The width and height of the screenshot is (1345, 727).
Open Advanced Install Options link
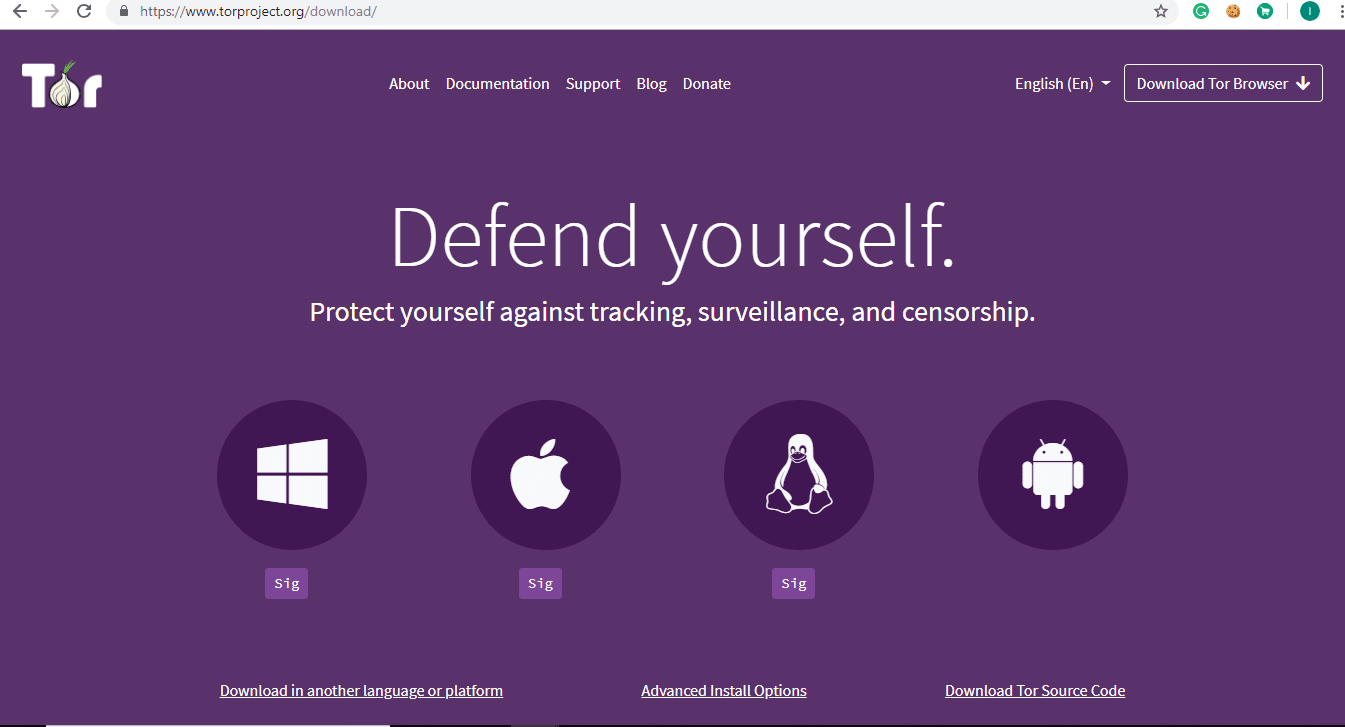tap(724, 691)
